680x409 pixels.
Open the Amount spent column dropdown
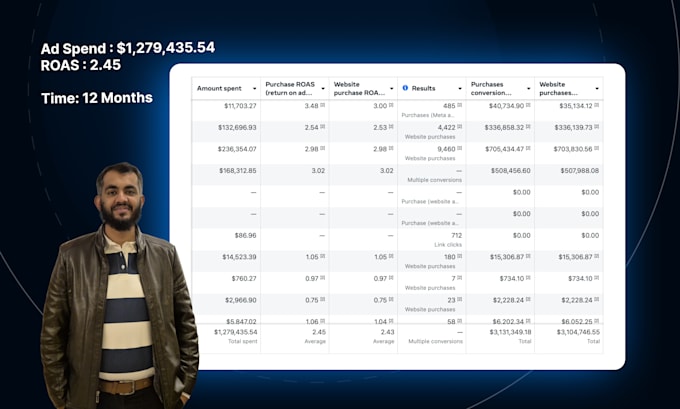(x=255, y=88)
